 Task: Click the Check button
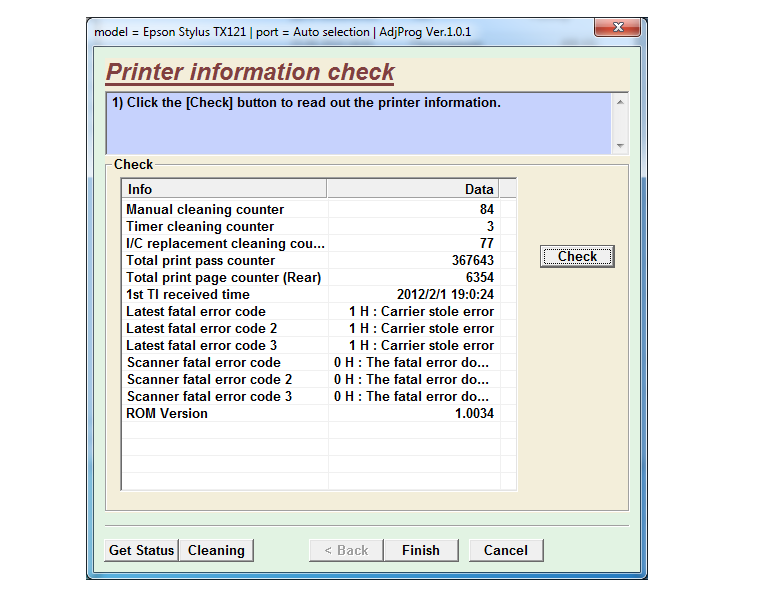click(577, 257)
